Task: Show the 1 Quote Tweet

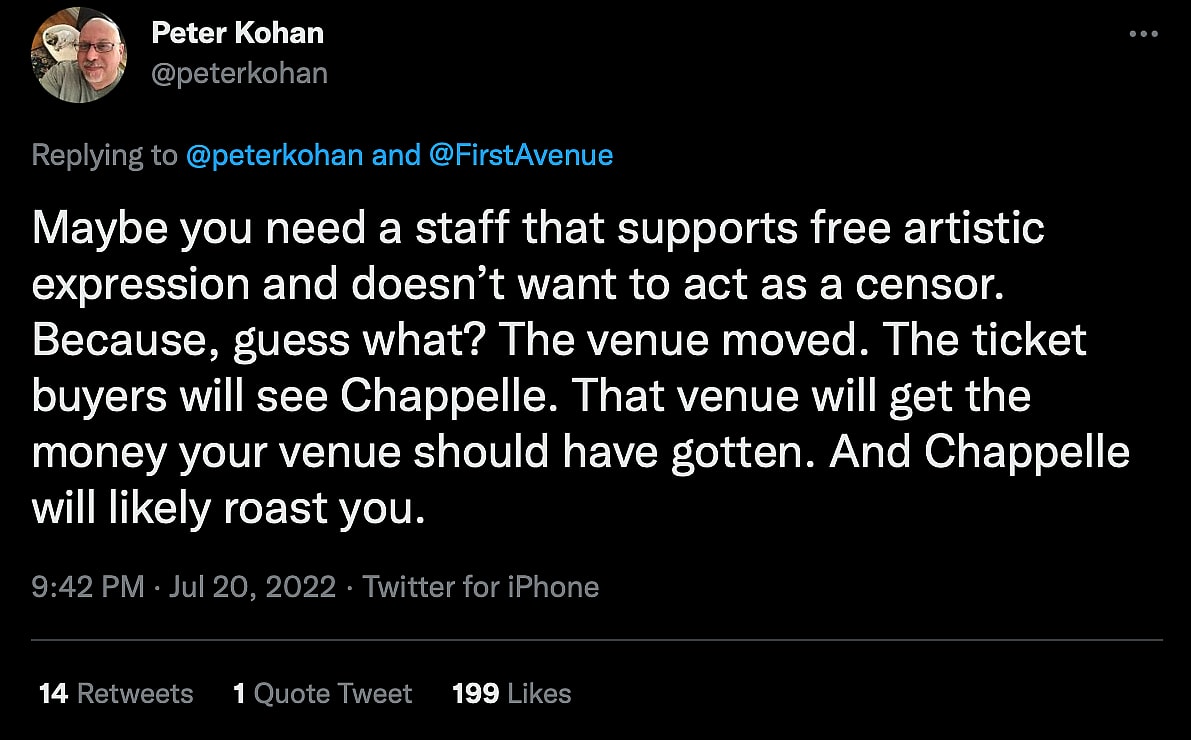Action: tap(322, 693)
